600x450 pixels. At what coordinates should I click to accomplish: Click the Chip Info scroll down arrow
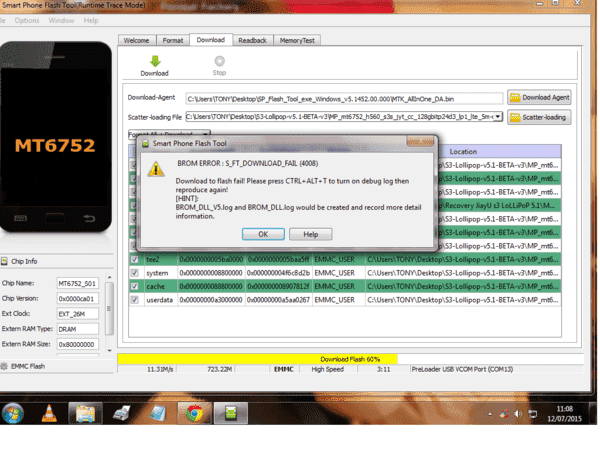click(109, 351)
